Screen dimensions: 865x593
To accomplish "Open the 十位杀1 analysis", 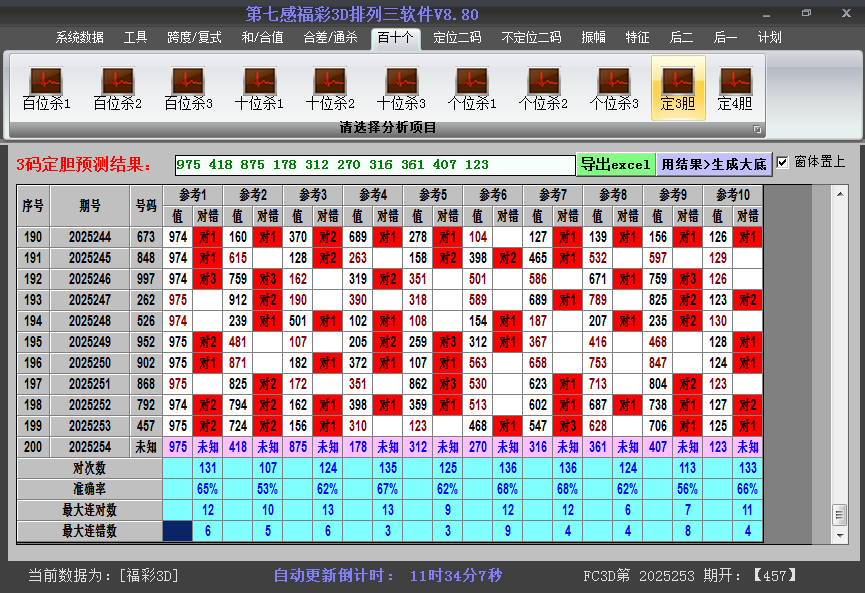I will [259, 88].
